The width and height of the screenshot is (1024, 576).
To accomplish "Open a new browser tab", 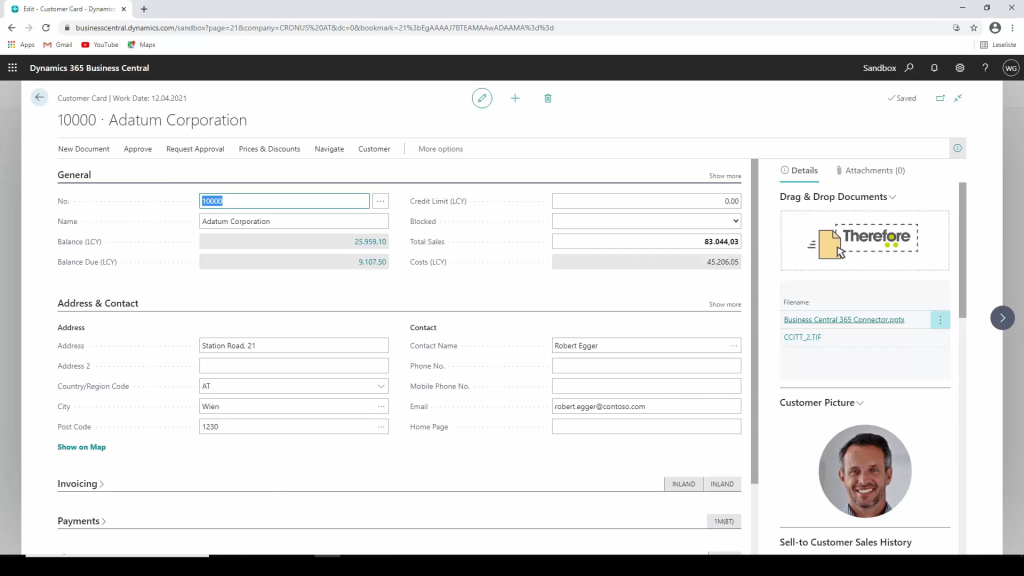I will click(144, 9).
